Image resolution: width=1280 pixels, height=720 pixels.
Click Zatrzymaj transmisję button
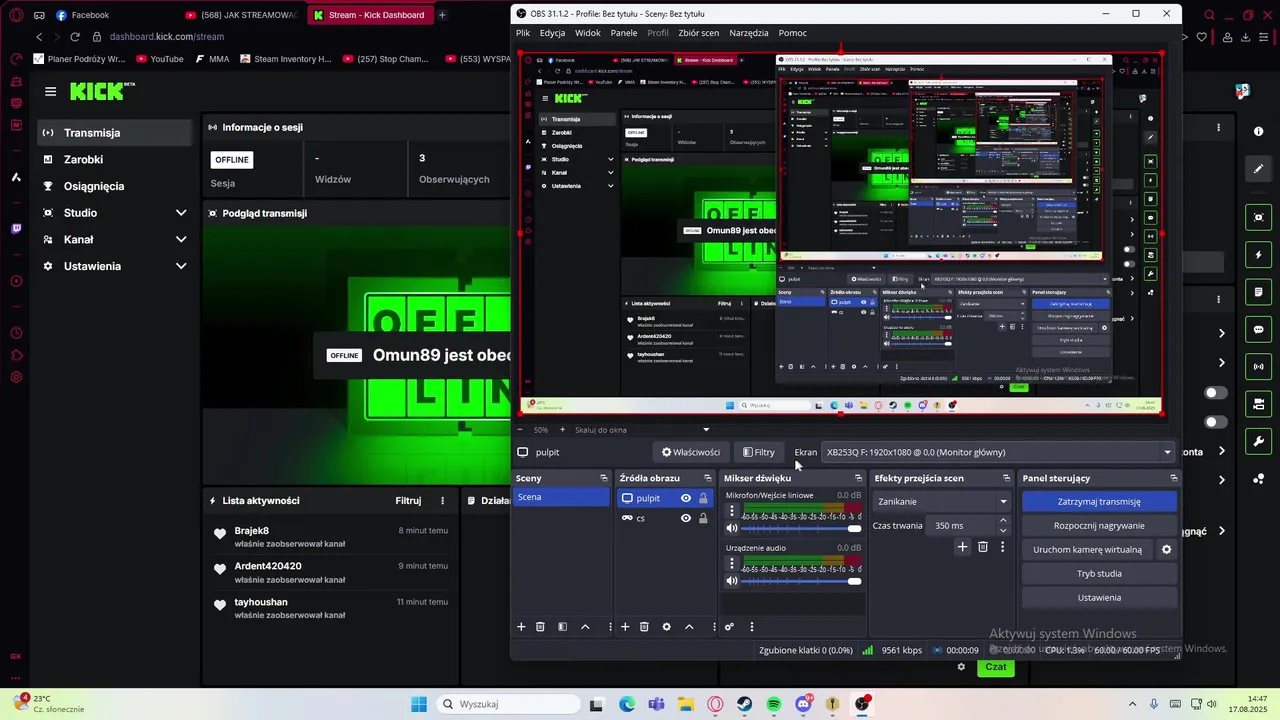point(1099,502)
